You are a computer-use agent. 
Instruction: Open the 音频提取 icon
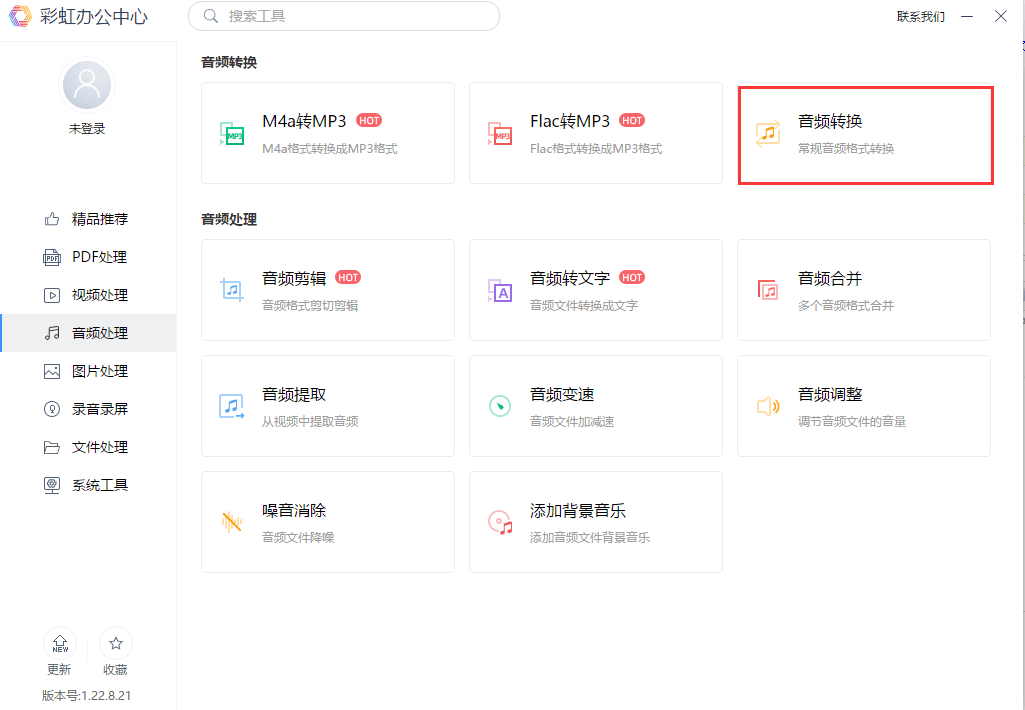(x=231, y=406)
